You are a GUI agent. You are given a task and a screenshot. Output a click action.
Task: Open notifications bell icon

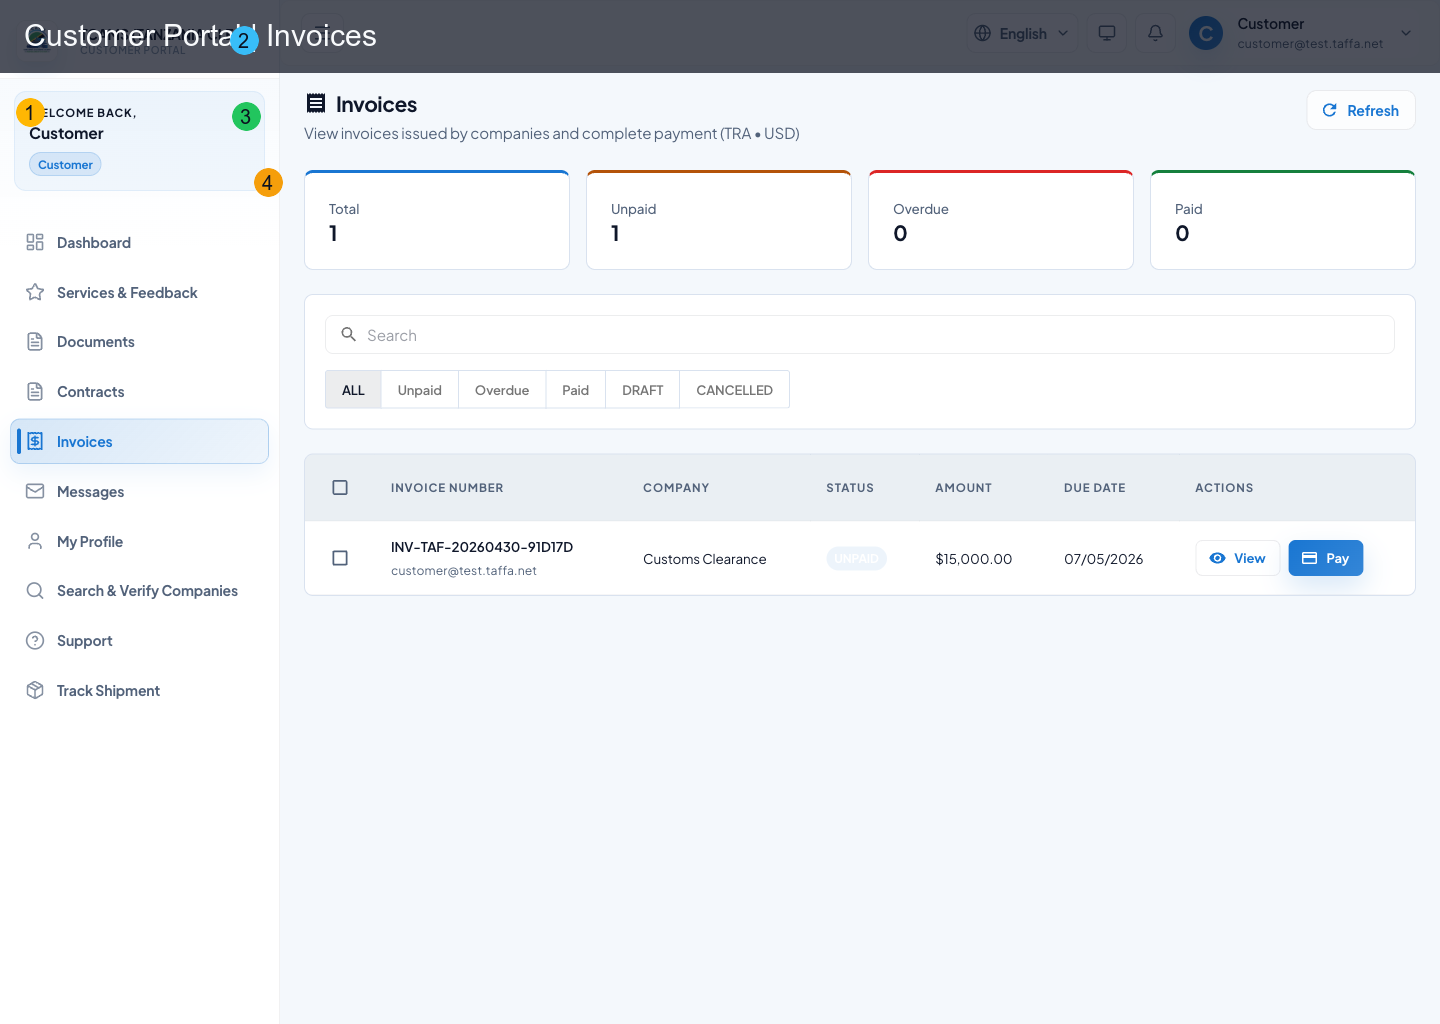pos(1155,34)
